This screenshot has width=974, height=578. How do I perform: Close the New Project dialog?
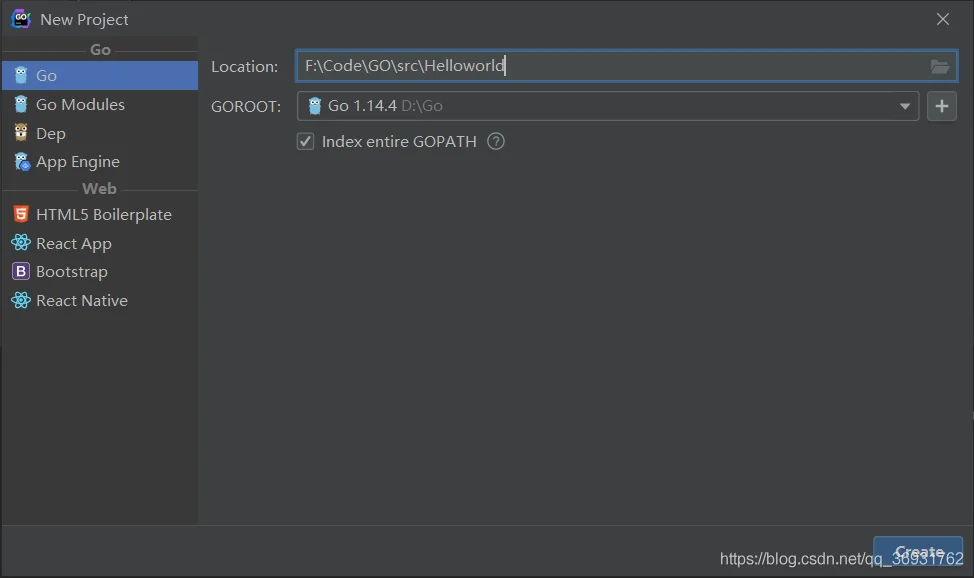pyautogui.click(x=942, y=19)
